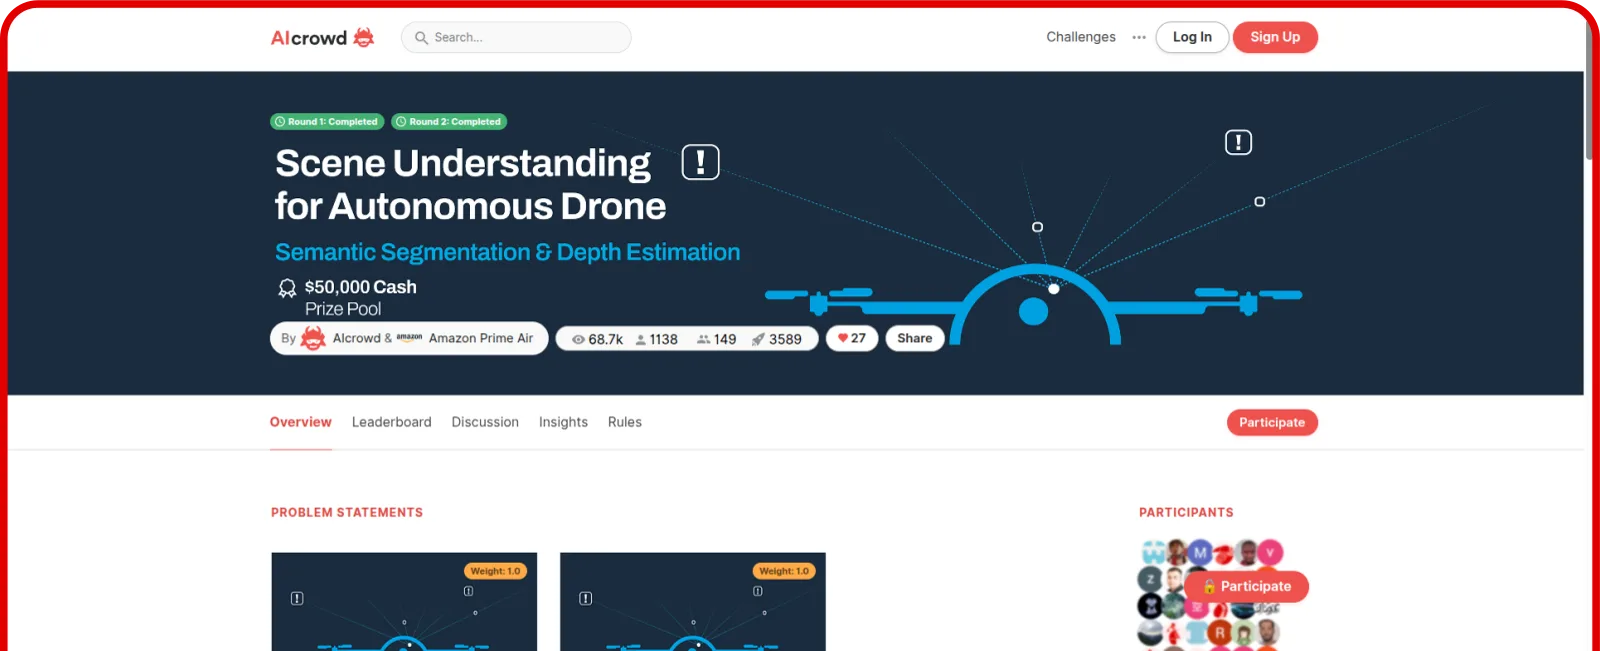1600x651 pixels.
Task: Click the participants icon showing 1138
Action: pos(641,339)
